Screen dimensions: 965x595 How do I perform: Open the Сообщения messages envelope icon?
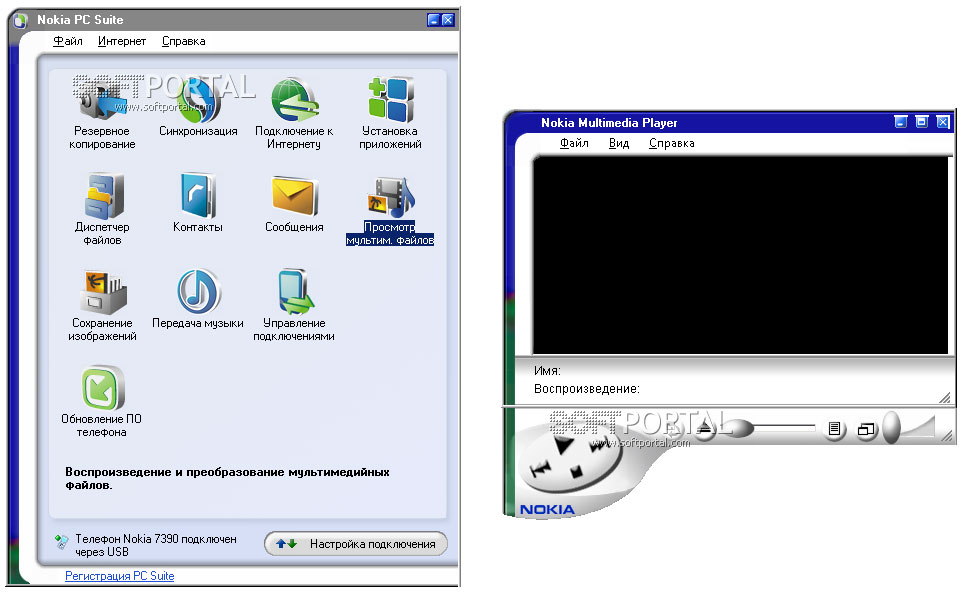coord(294,196)
